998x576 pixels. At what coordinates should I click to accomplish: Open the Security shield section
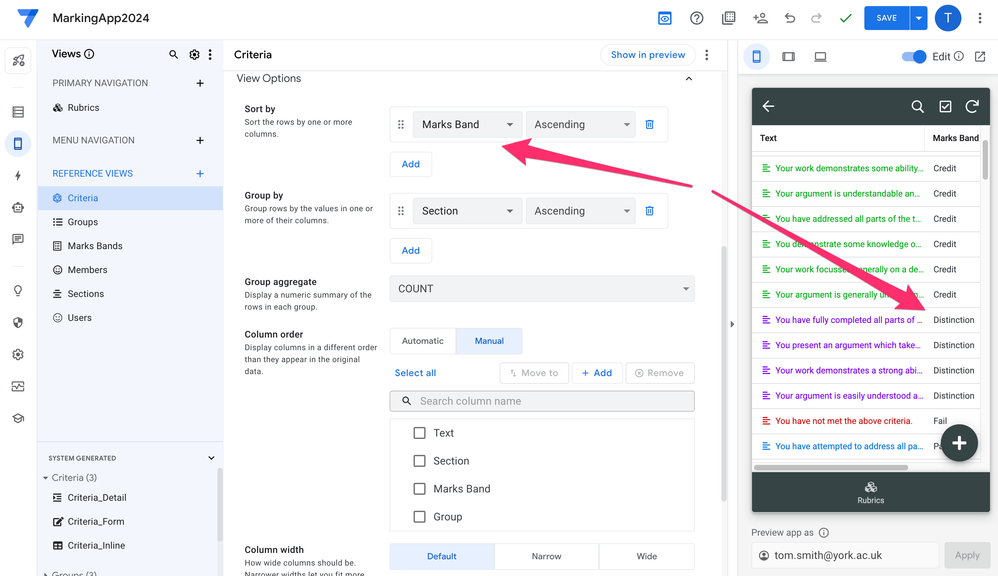coord(18,322)
